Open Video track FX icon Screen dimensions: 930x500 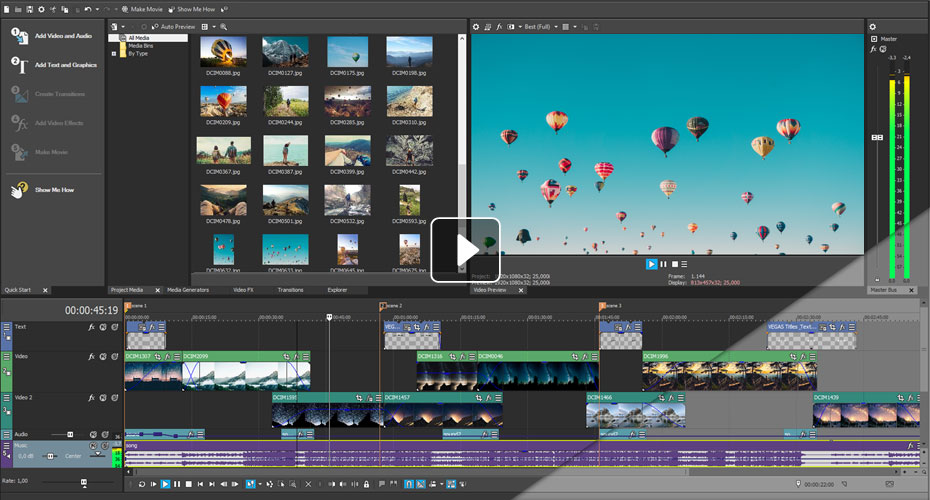[x=91, y=356]
